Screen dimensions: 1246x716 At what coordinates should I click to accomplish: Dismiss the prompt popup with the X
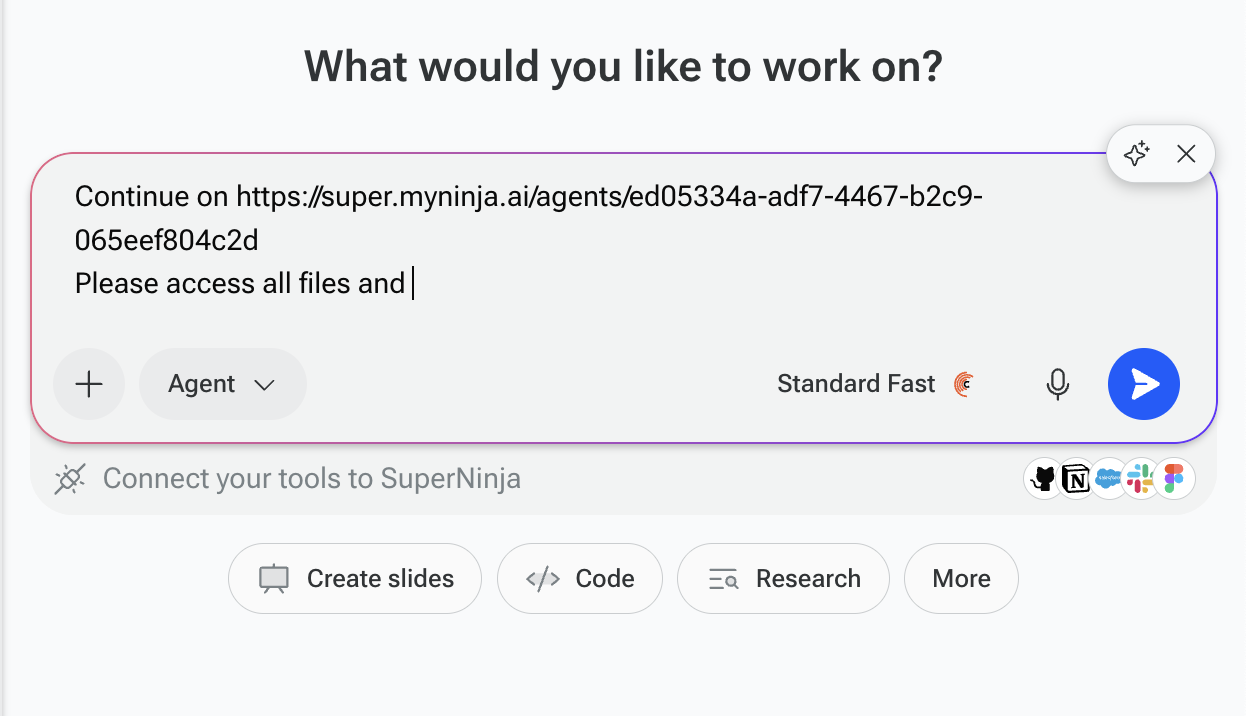click(1186, 154)
